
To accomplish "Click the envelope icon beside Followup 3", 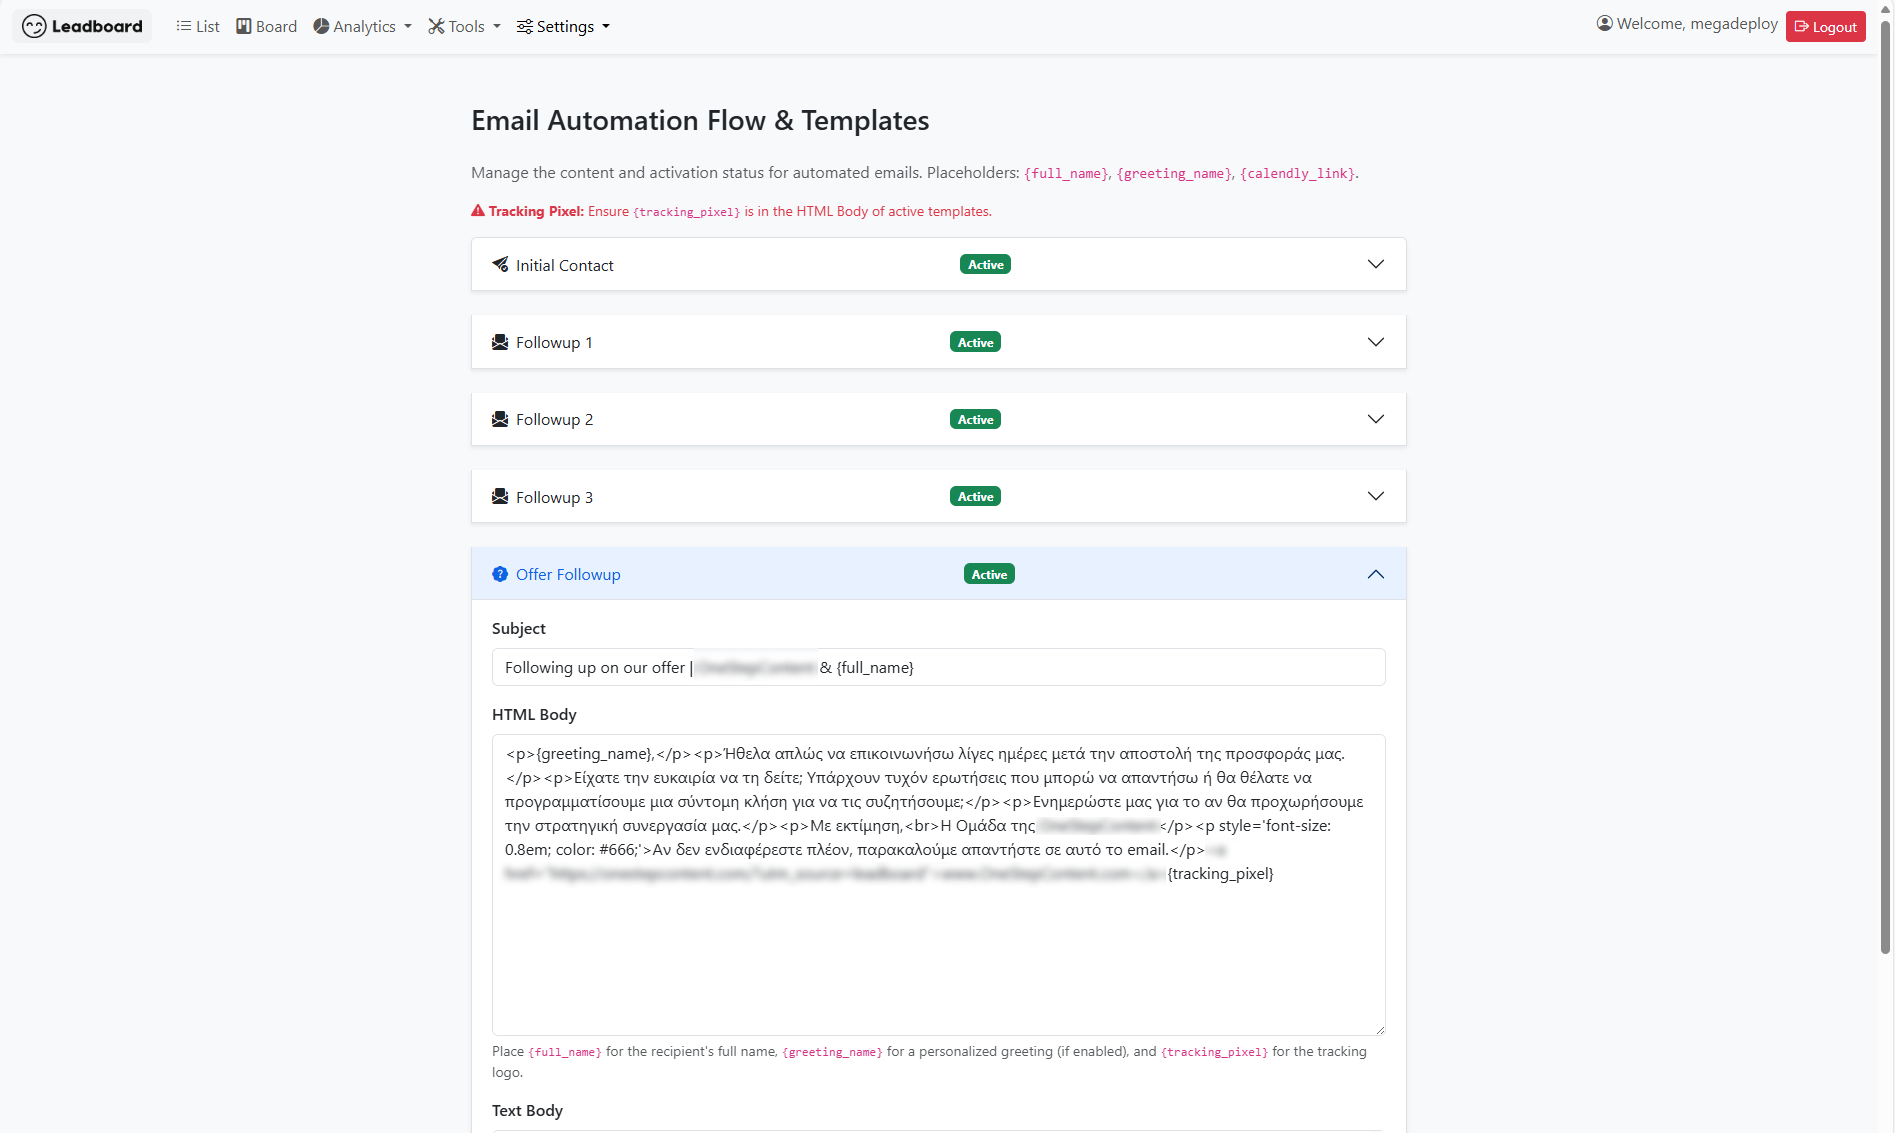I will point(500,497).
